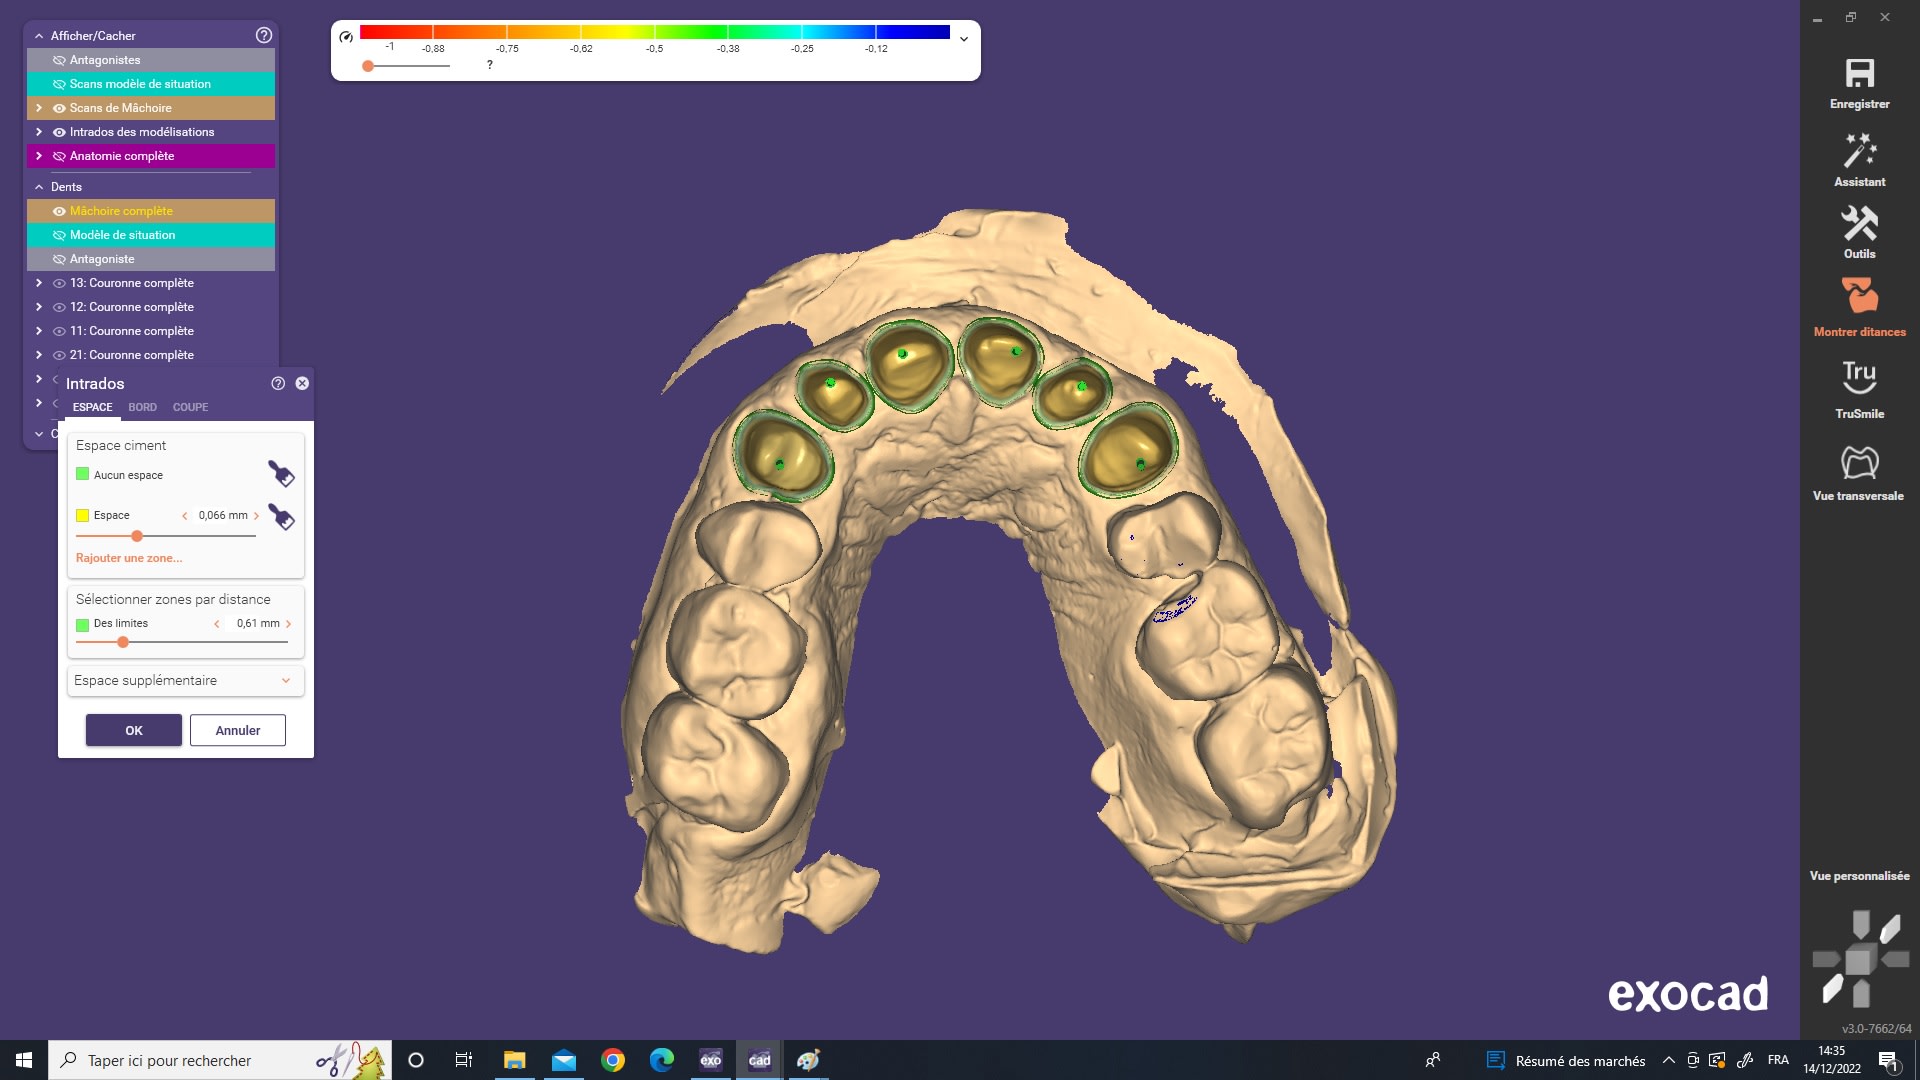
Task: Open the Mail app in taskbar
Action: 564,1060
